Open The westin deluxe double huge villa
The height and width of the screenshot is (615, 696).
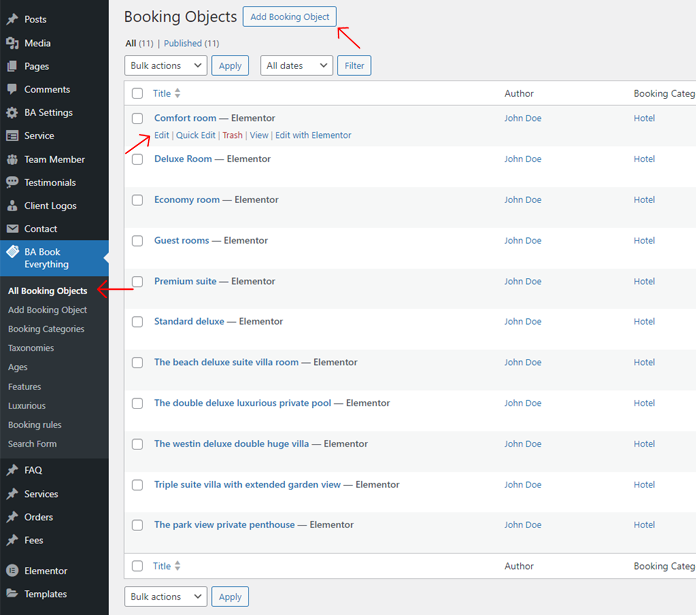click(x=231, y=444)
